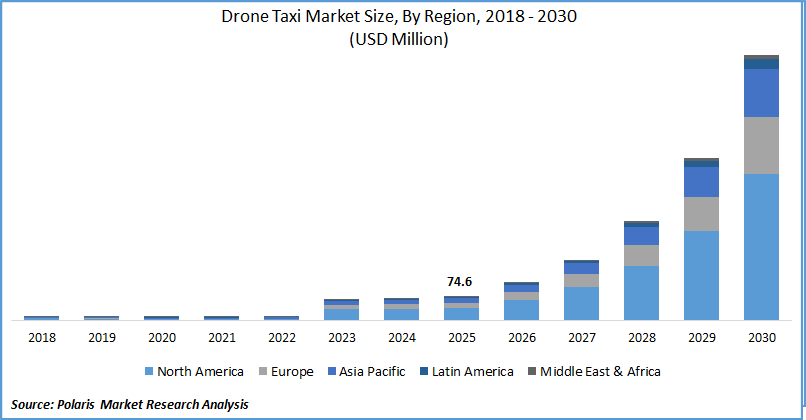The height and width of the screenshot is (420, 806).
Task: Click the North America legend color swatch
Action: click(x=149, y=371)
